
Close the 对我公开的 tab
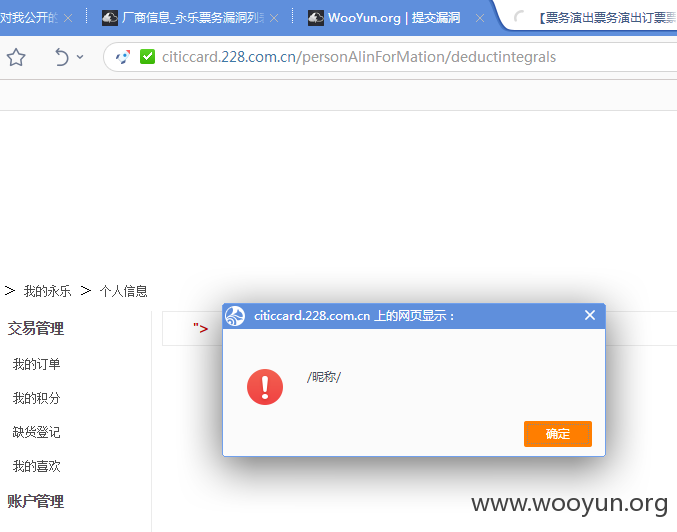[68, 18]
